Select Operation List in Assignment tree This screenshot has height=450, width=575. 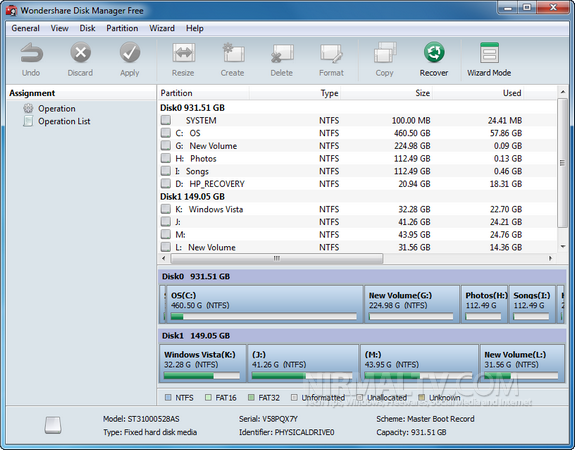(64, 121)
